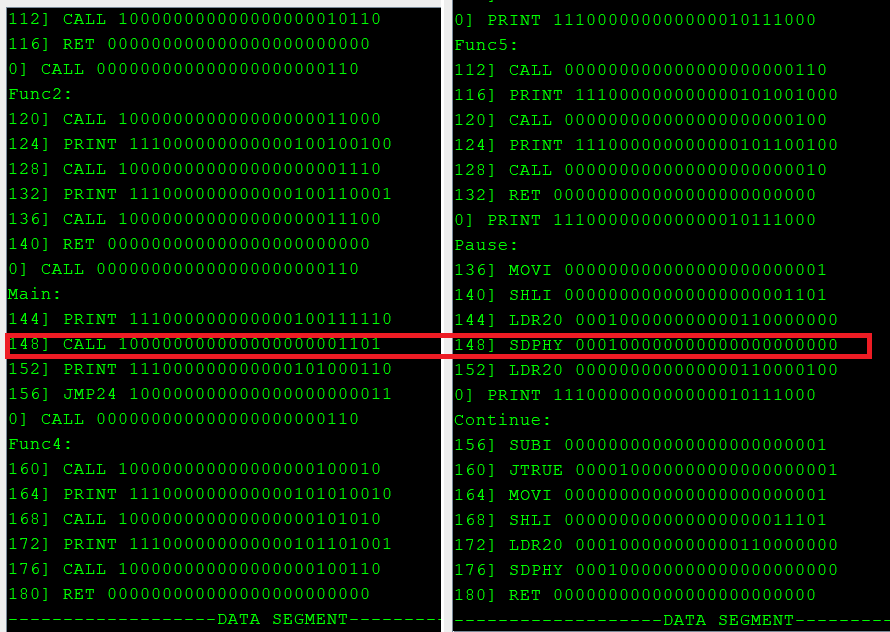
Task: Select line 136 CALL ending 011100
Action: (x=194, y=219)
